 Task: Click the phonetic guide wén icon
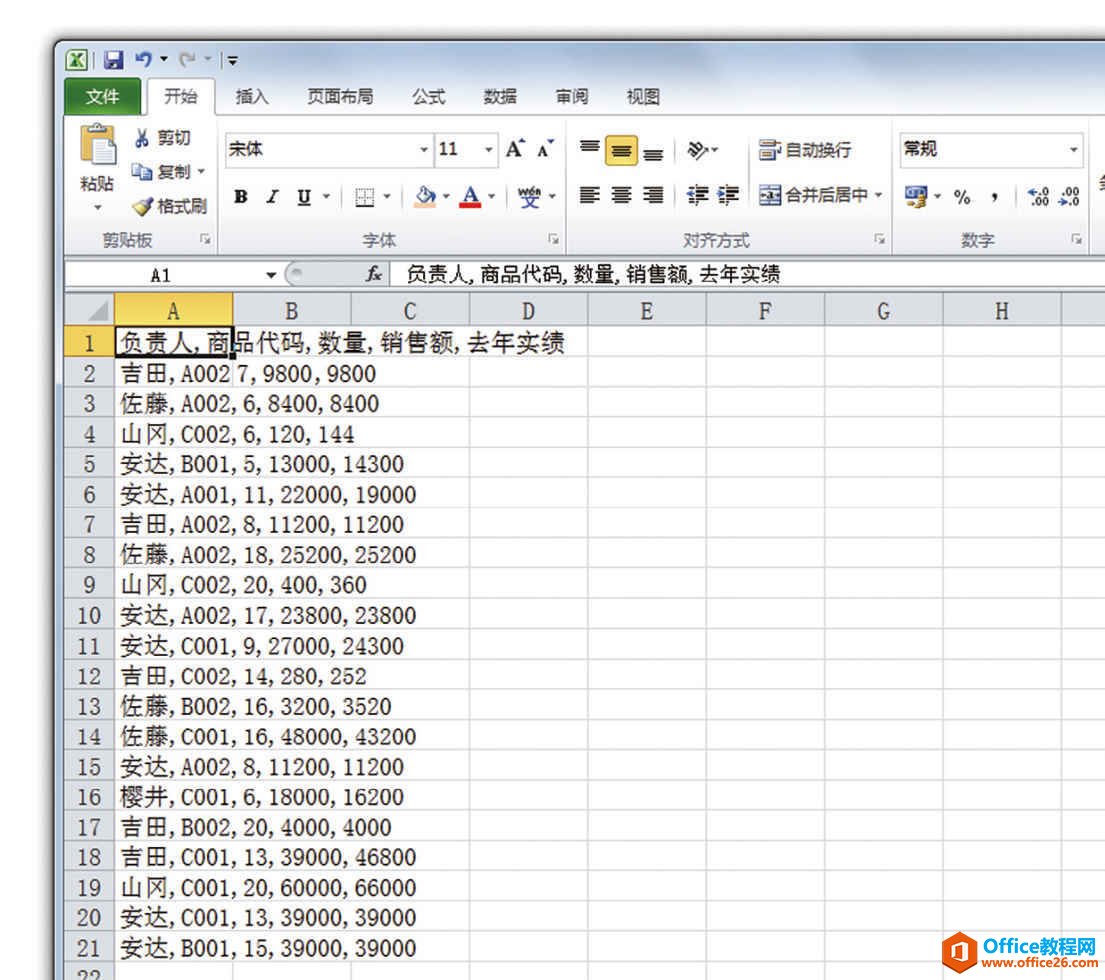pos(529,197)
